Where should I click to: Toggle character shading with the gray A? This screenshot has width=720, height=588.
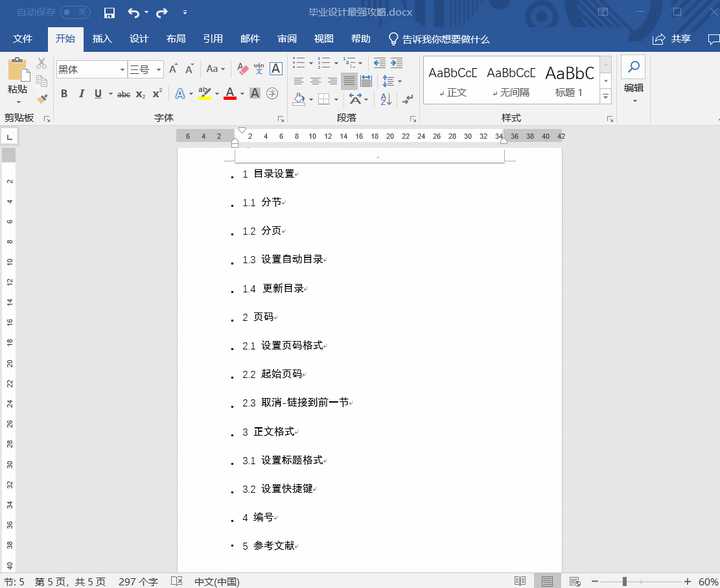(x=254, y=94)
